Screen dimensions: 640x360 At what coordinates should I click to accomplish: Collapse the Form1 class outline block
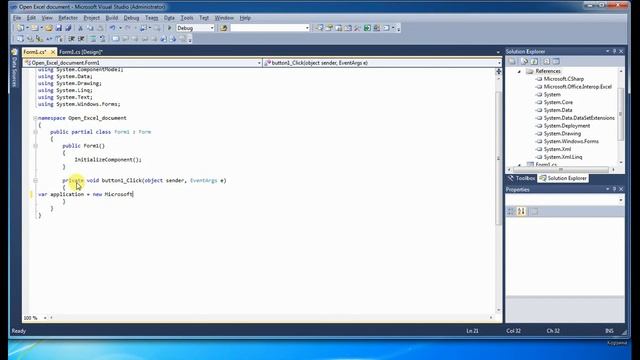(35, 132)
